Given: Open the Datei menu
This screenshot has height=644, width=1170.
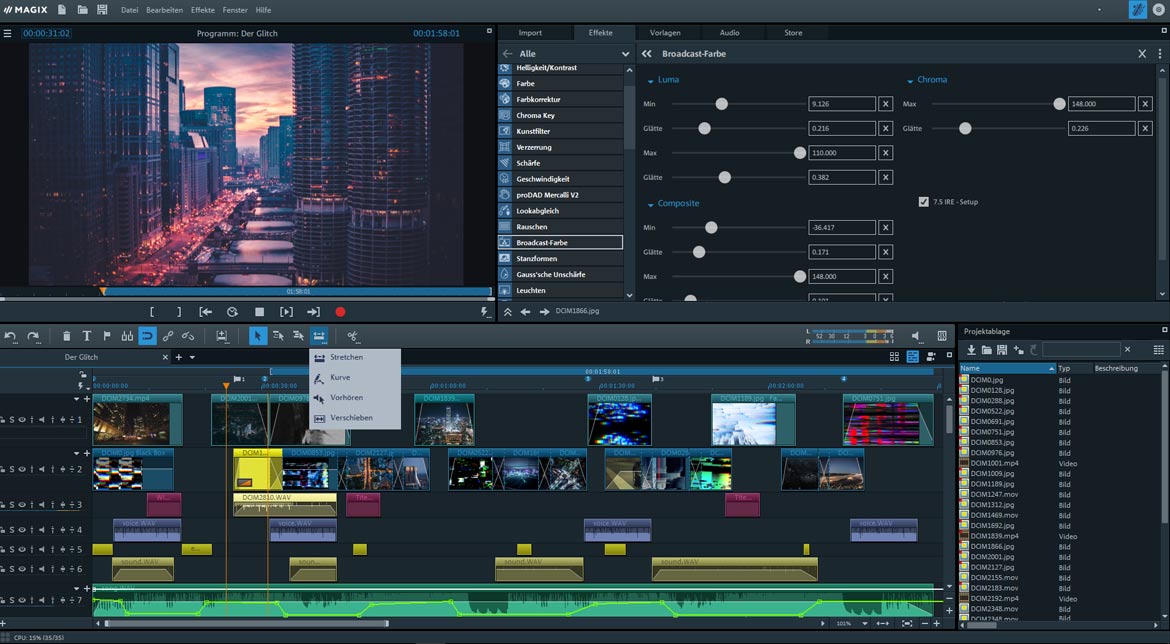Looking at the screenshot, I should pos(129,10).
